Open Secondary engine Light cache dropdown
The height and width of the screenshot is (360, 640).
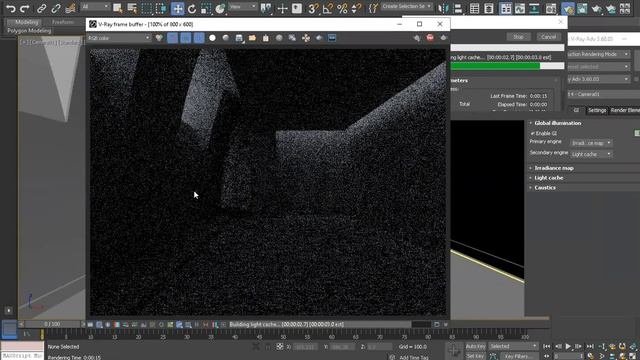click(591, 154)
